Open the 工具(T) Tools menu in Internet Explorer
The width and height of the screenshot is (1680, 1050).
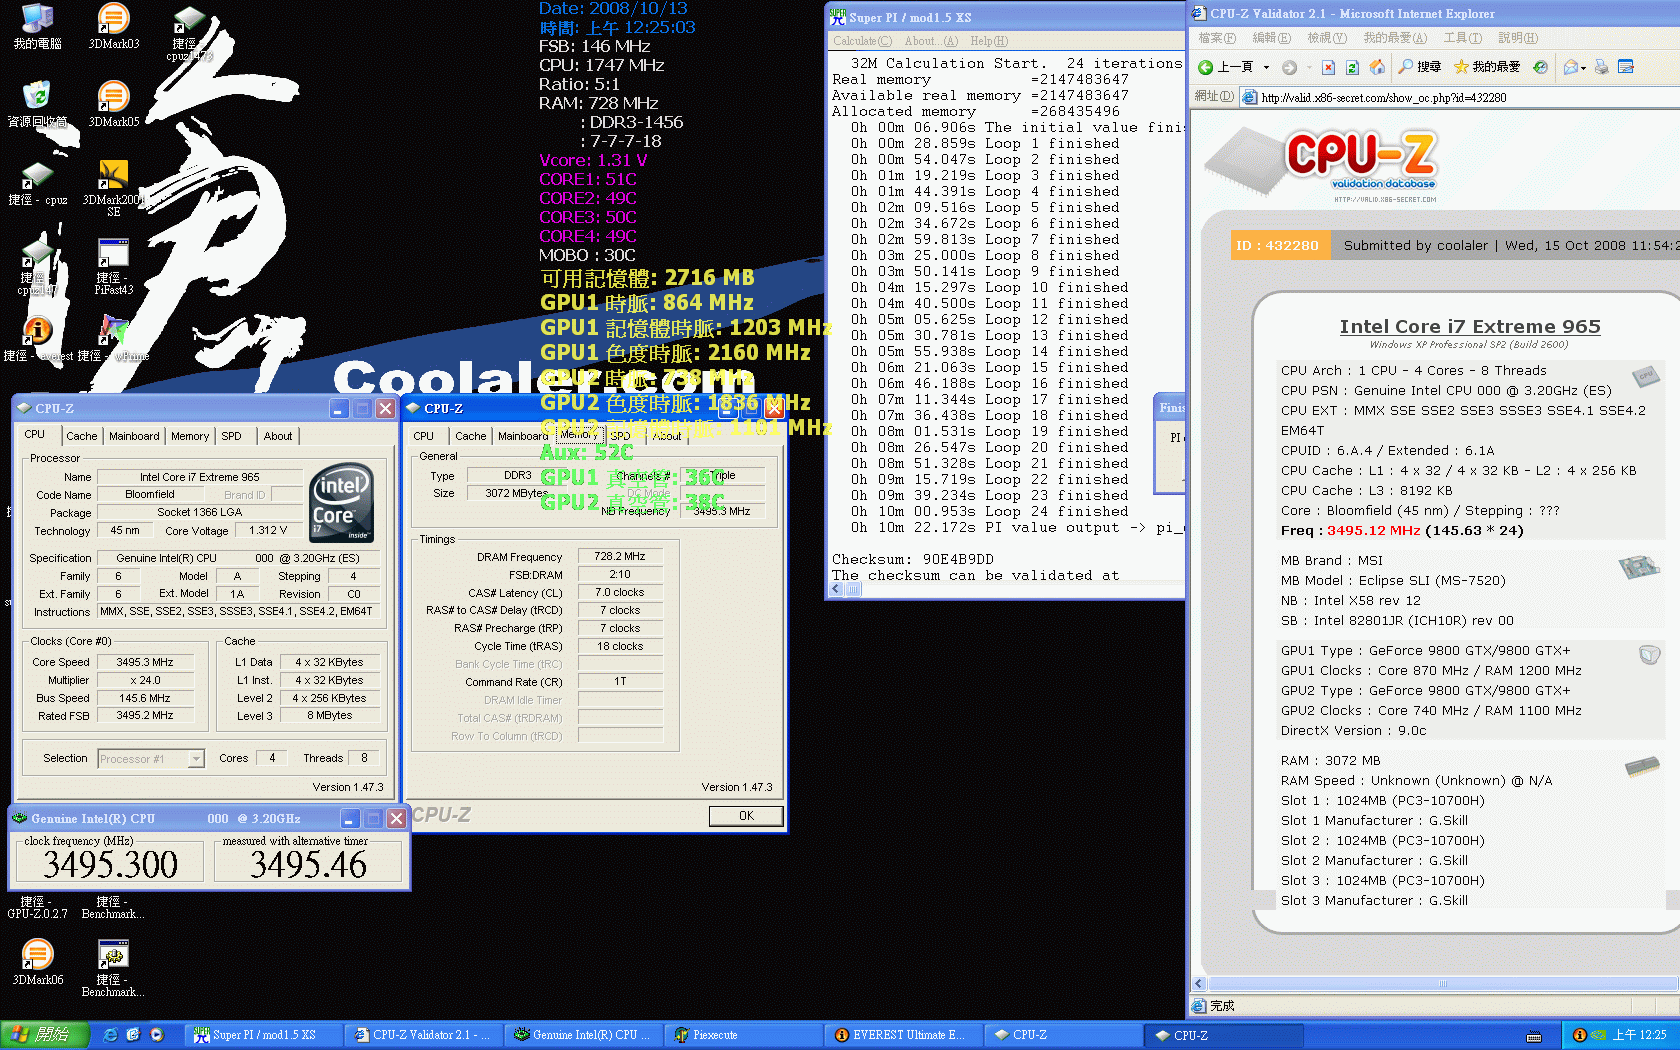pyautogui.click(x=1462, y=38)
